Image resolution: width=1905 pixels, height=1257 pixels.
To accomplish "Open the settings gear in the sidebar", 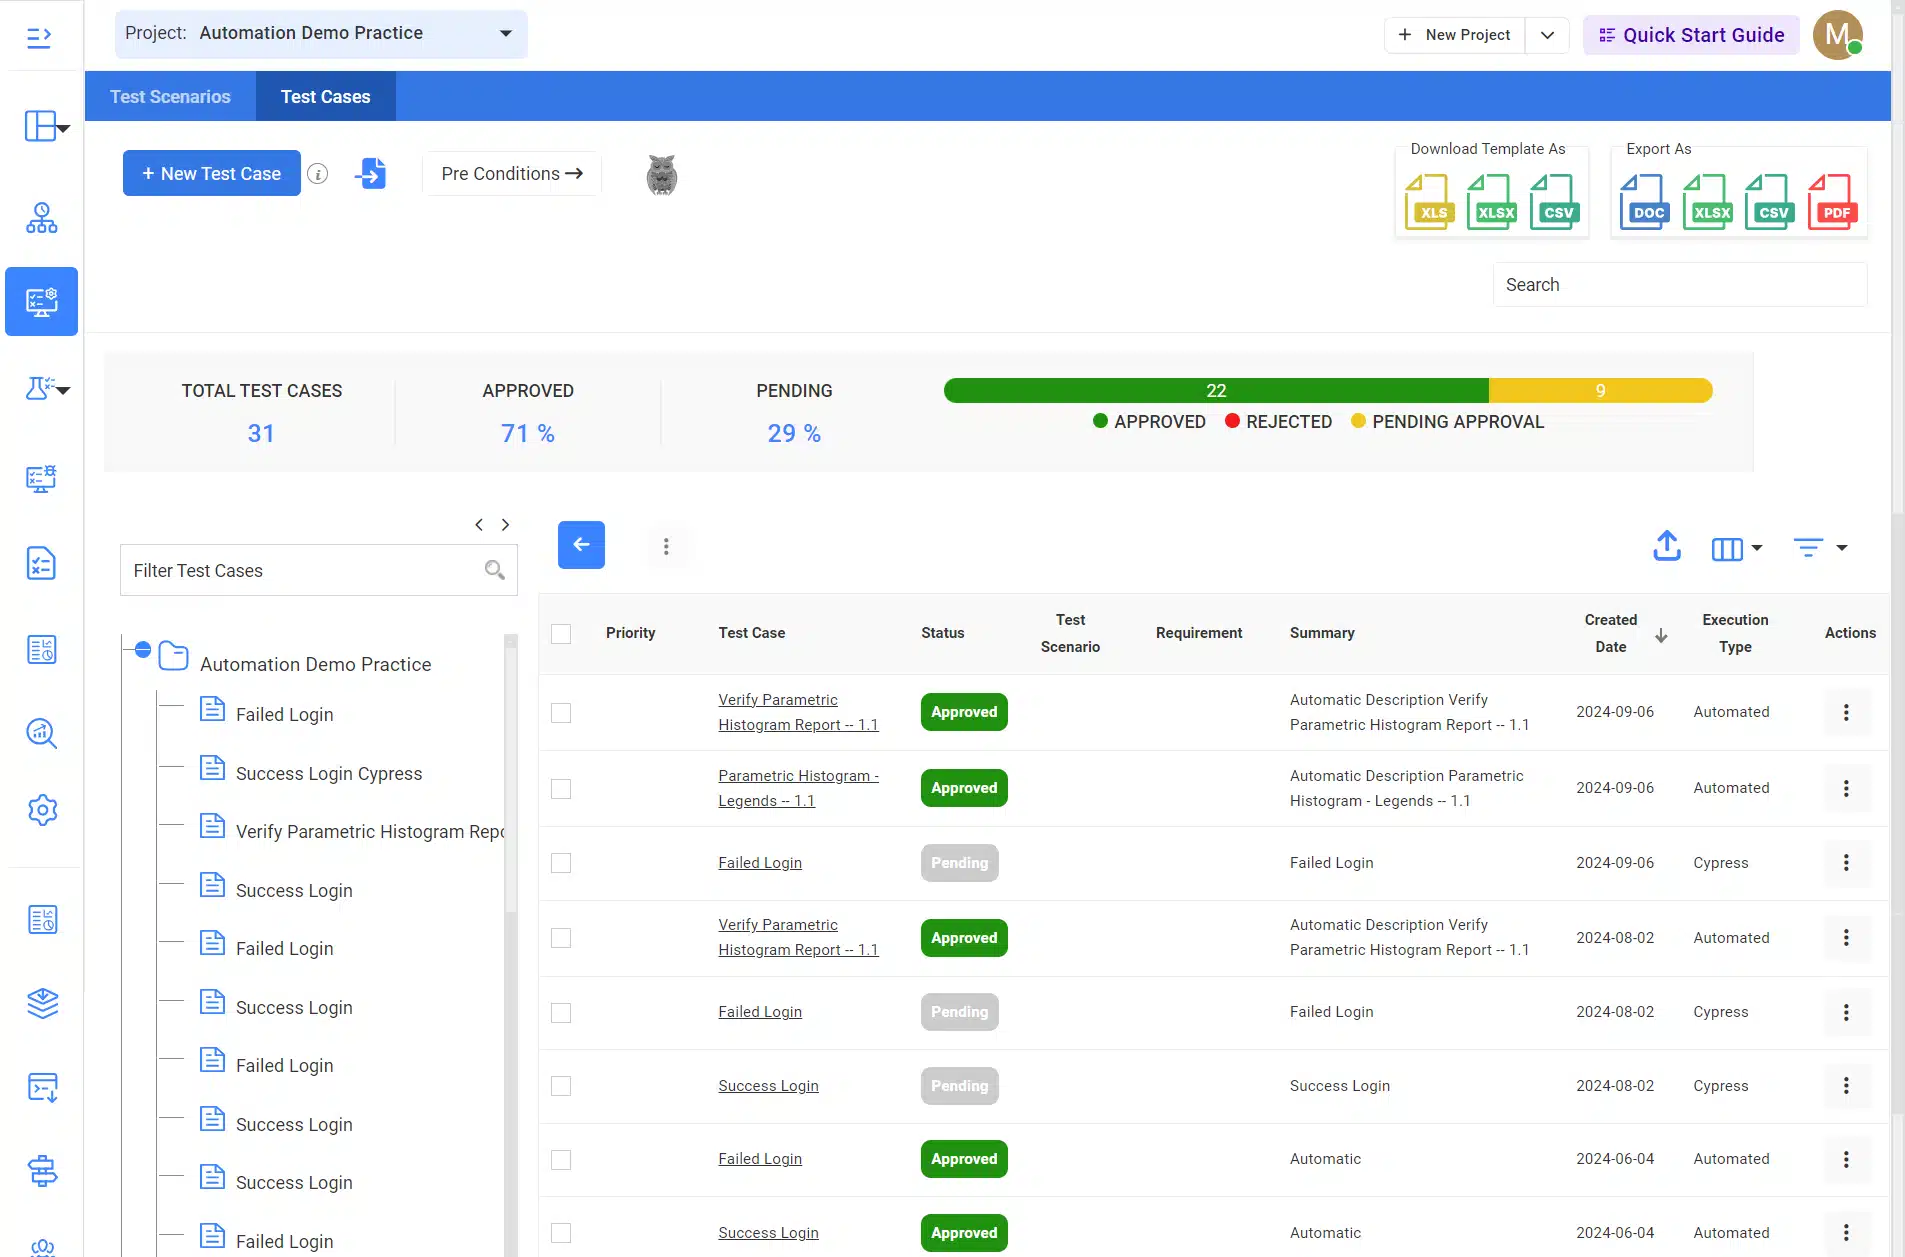I will [x=42, y=809].
